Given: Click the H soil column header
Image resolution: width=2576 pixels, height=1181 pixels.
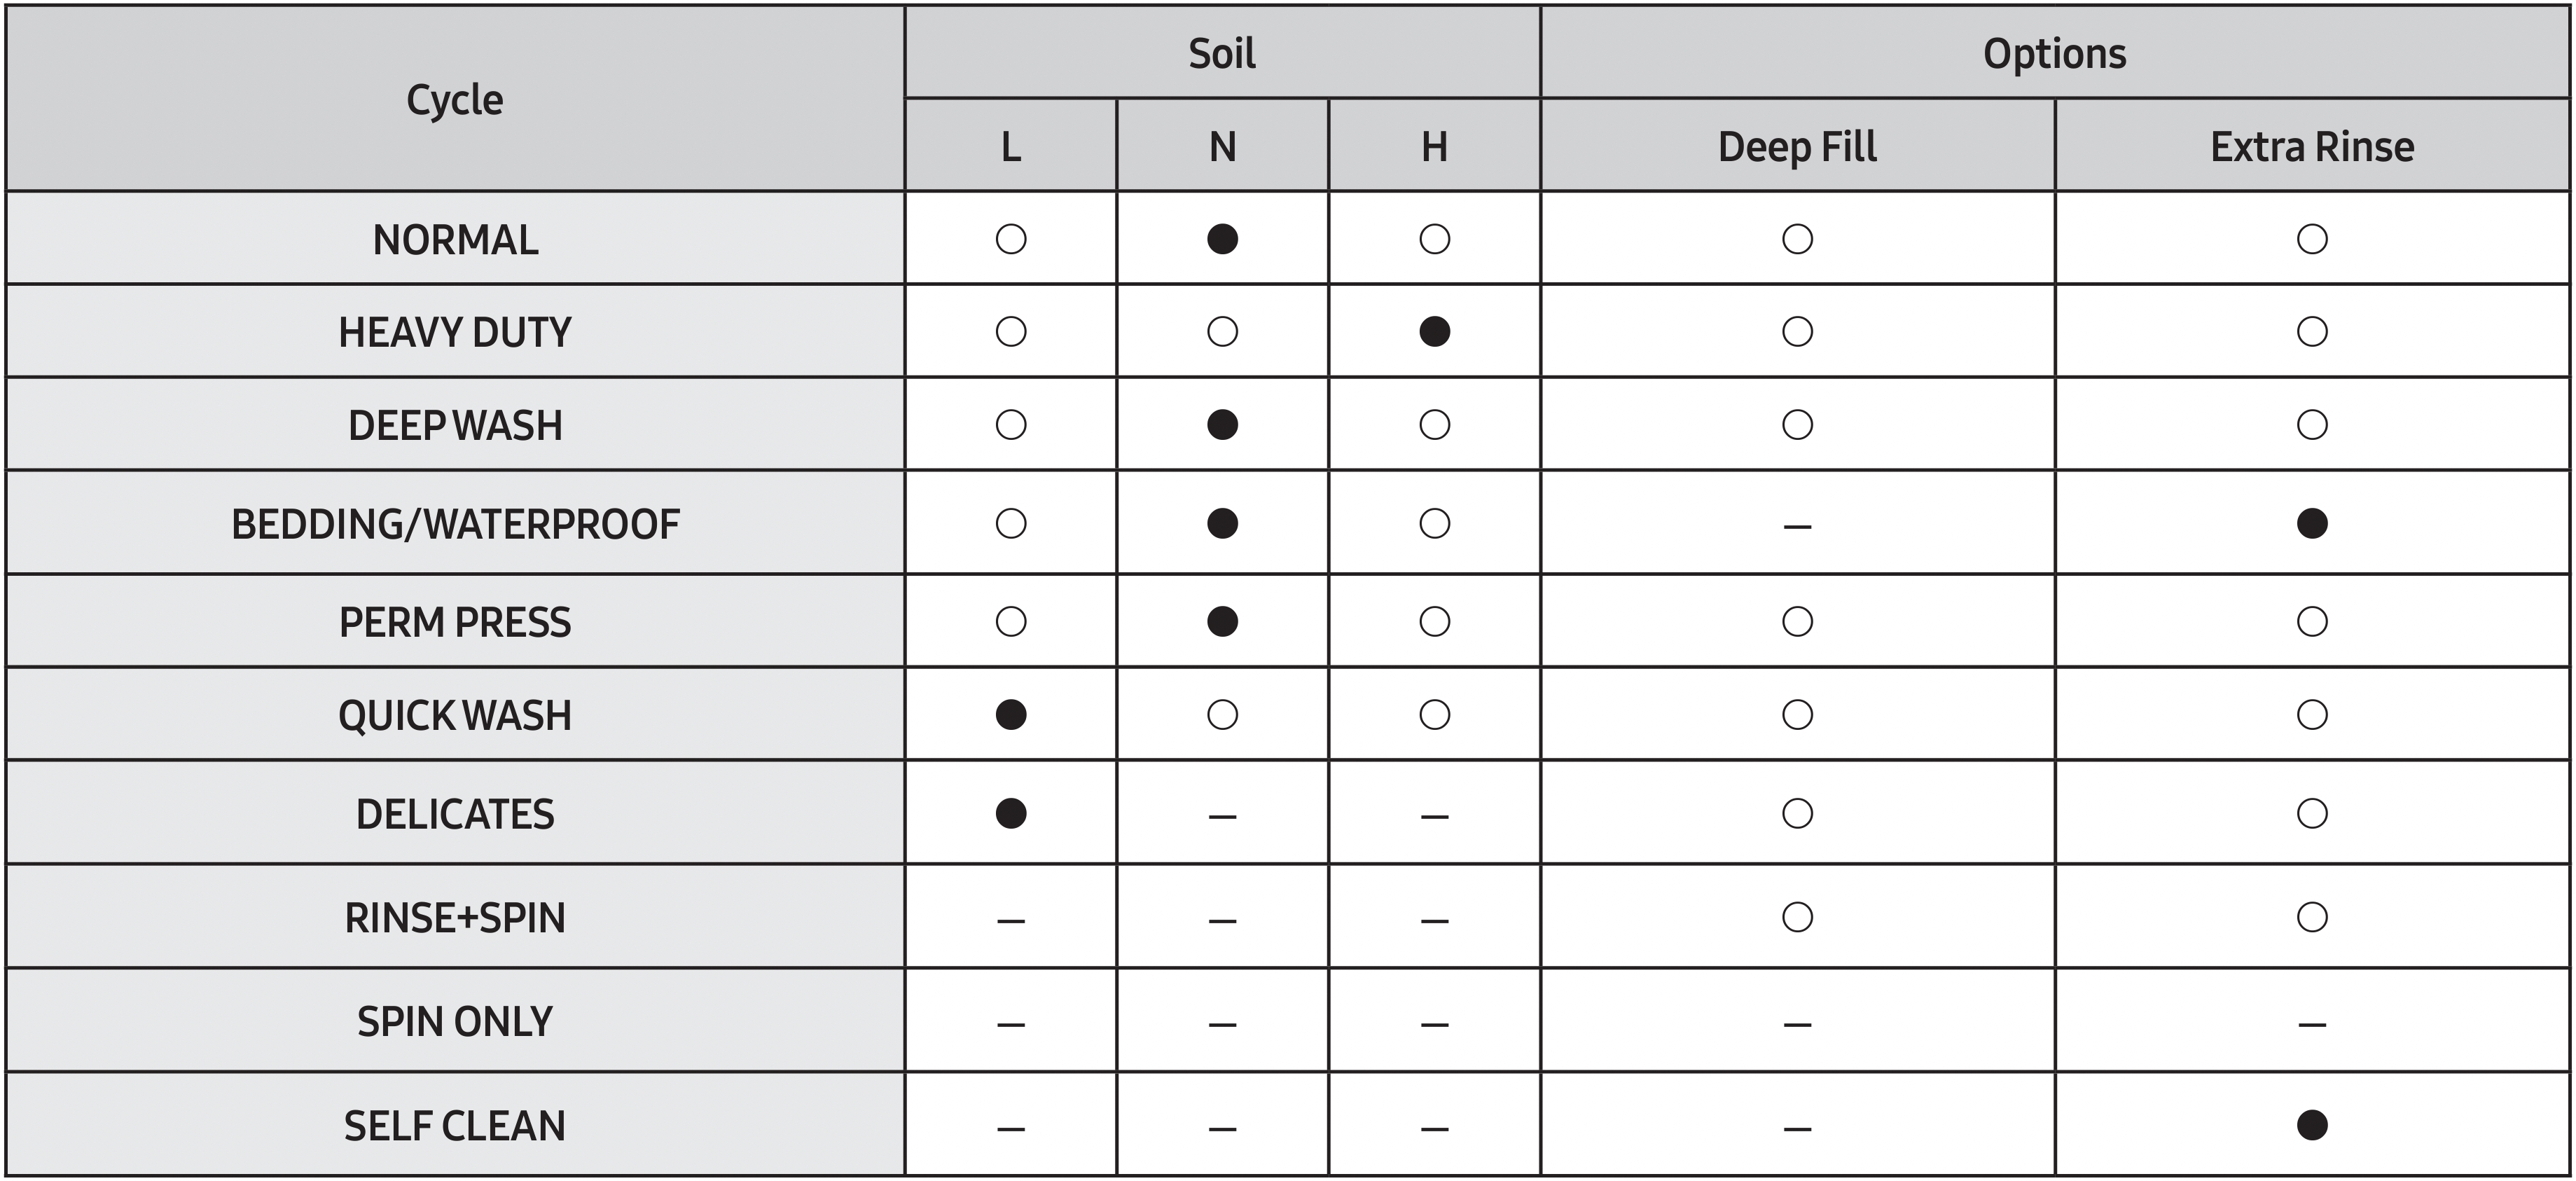Looking at the screenshot, I should click(1434, 146).
